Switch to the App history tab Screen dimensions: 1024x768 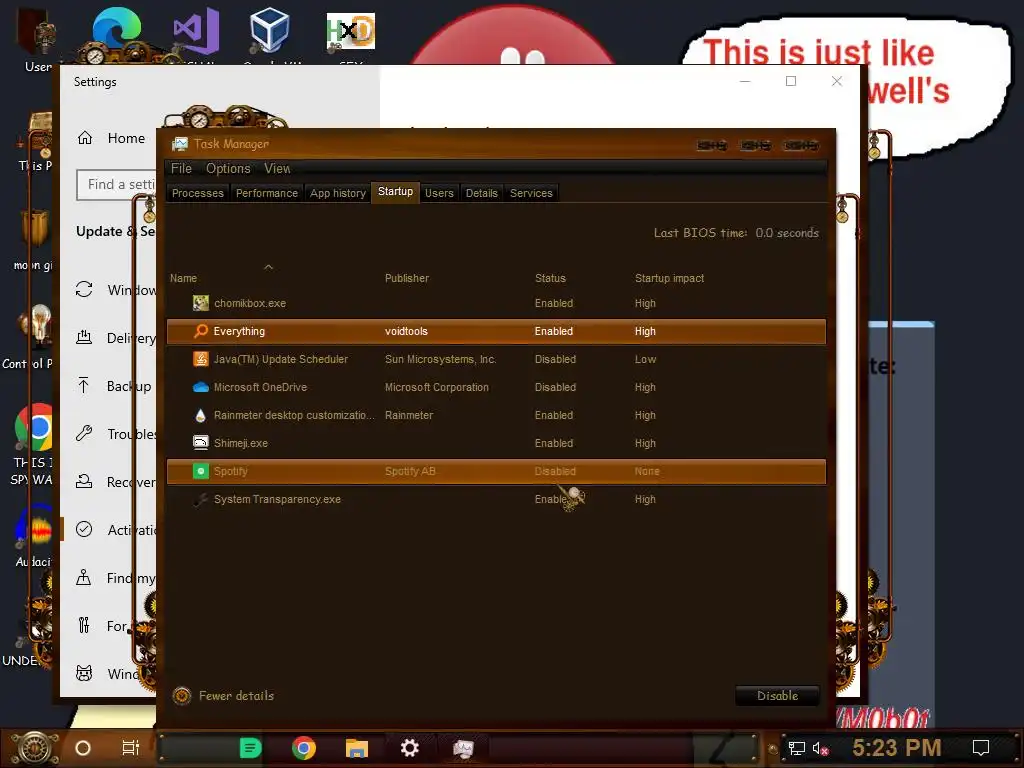(338, 193)
